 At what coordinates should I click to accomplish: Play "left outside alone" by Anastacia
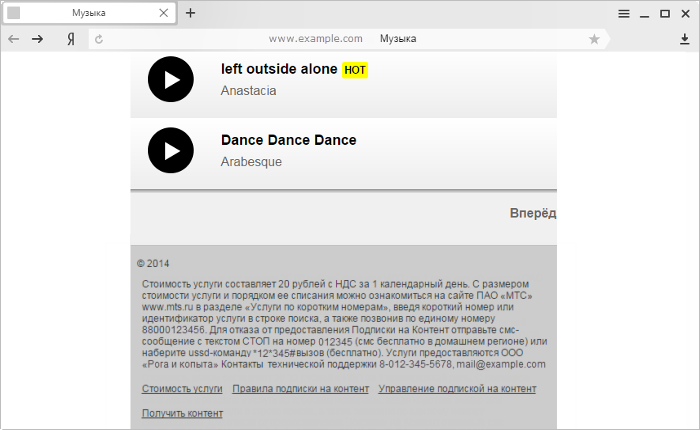point(171,79)
